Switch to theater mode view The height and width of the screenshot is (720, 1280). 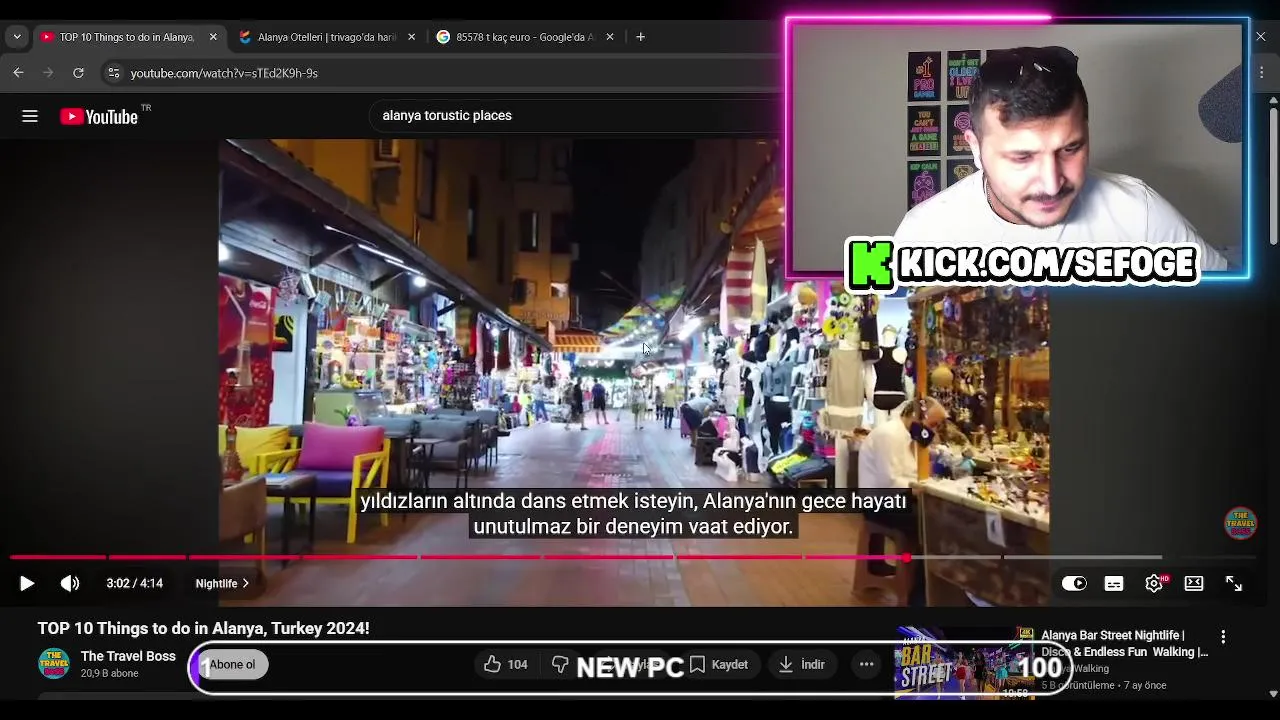[1194, 583]
